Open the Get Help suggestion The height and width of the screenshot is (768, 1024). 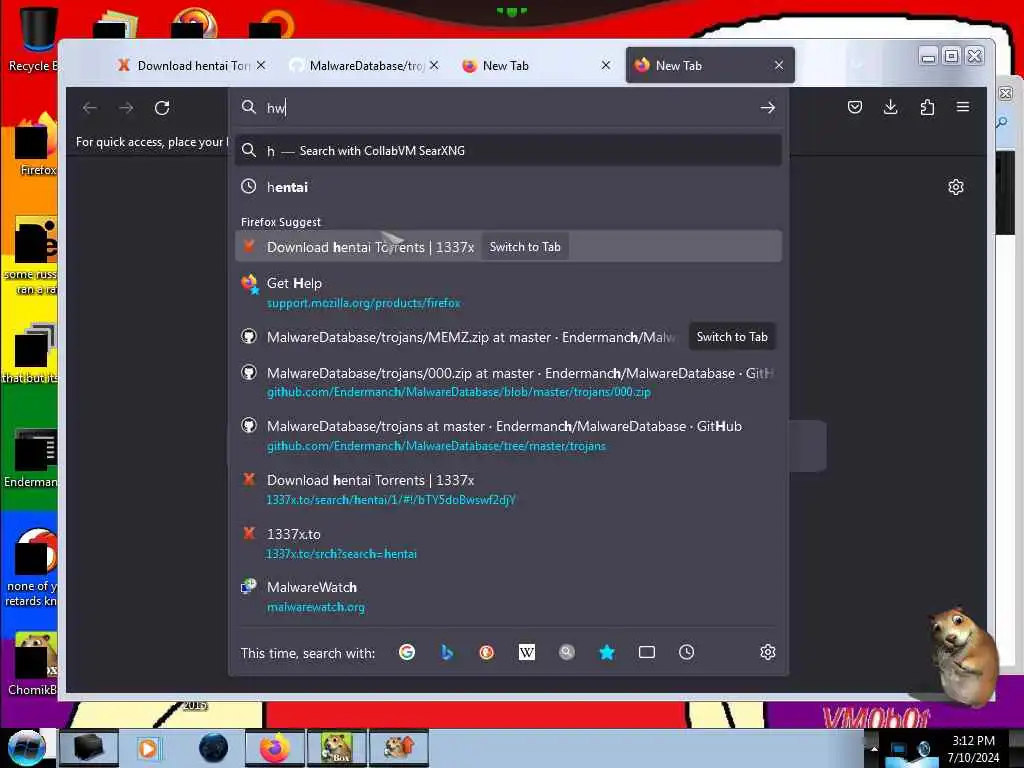point(294,283)
